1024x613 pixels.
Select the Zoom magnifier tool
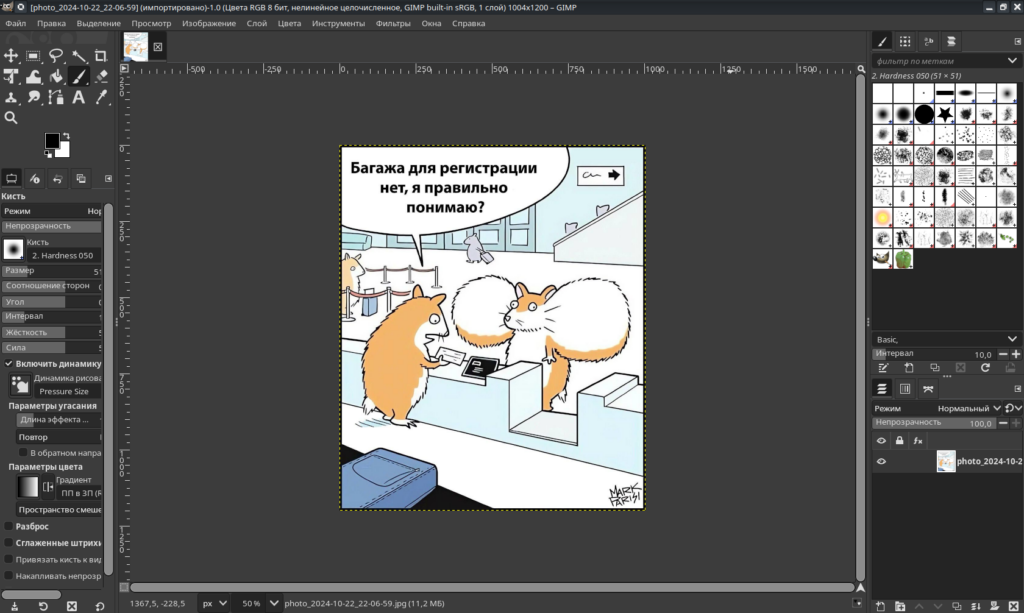(11, 117)
